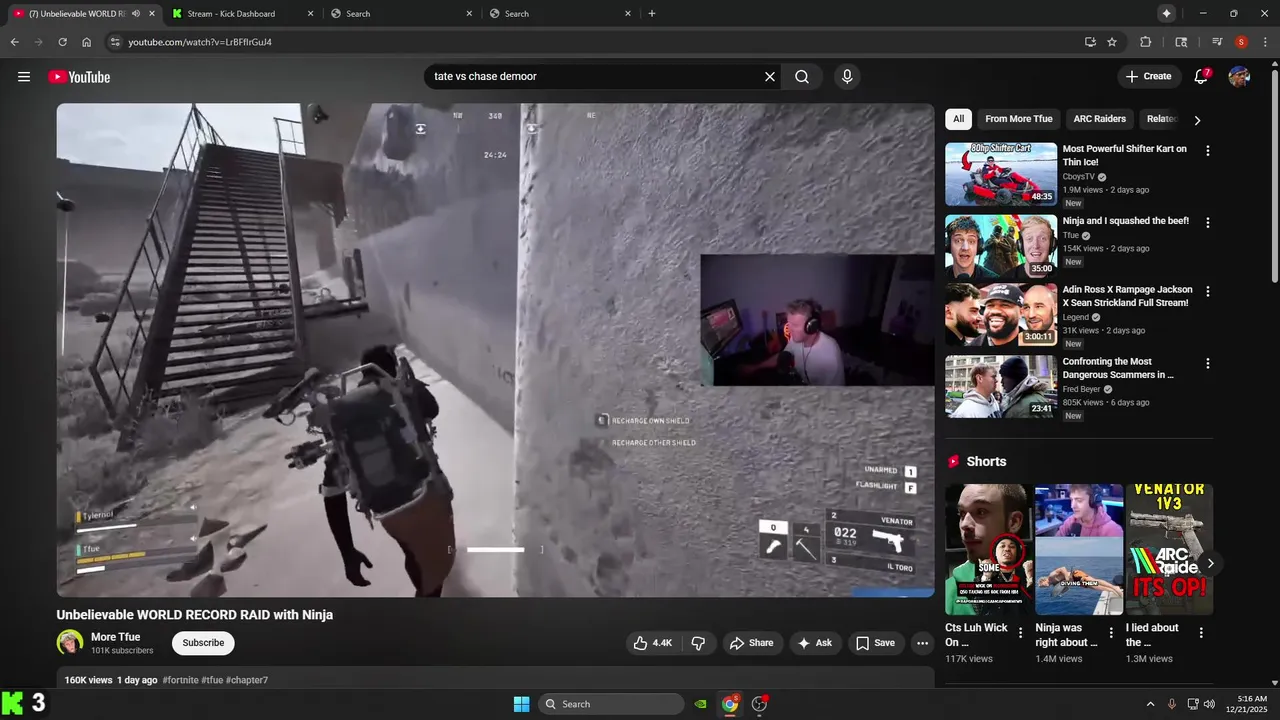Show next Shorts with arrow button

point(1210,564)
